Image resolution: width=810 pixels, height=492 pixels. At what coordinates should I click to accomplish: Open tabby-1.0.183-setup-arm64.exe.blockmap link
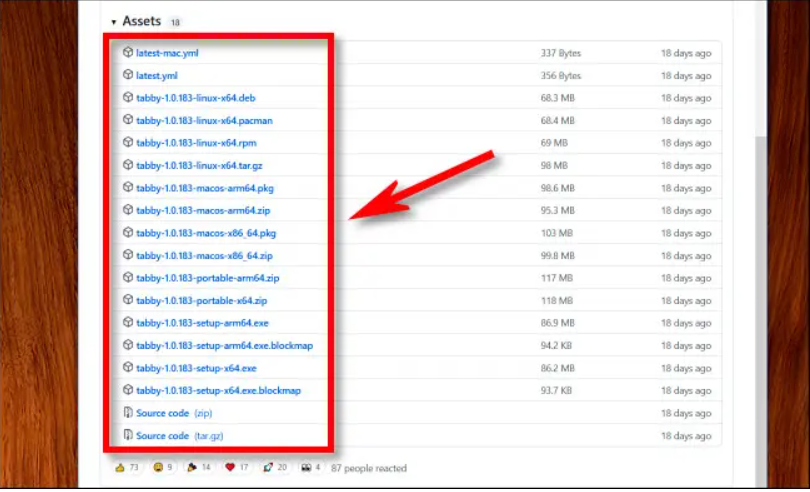(224, 345)
